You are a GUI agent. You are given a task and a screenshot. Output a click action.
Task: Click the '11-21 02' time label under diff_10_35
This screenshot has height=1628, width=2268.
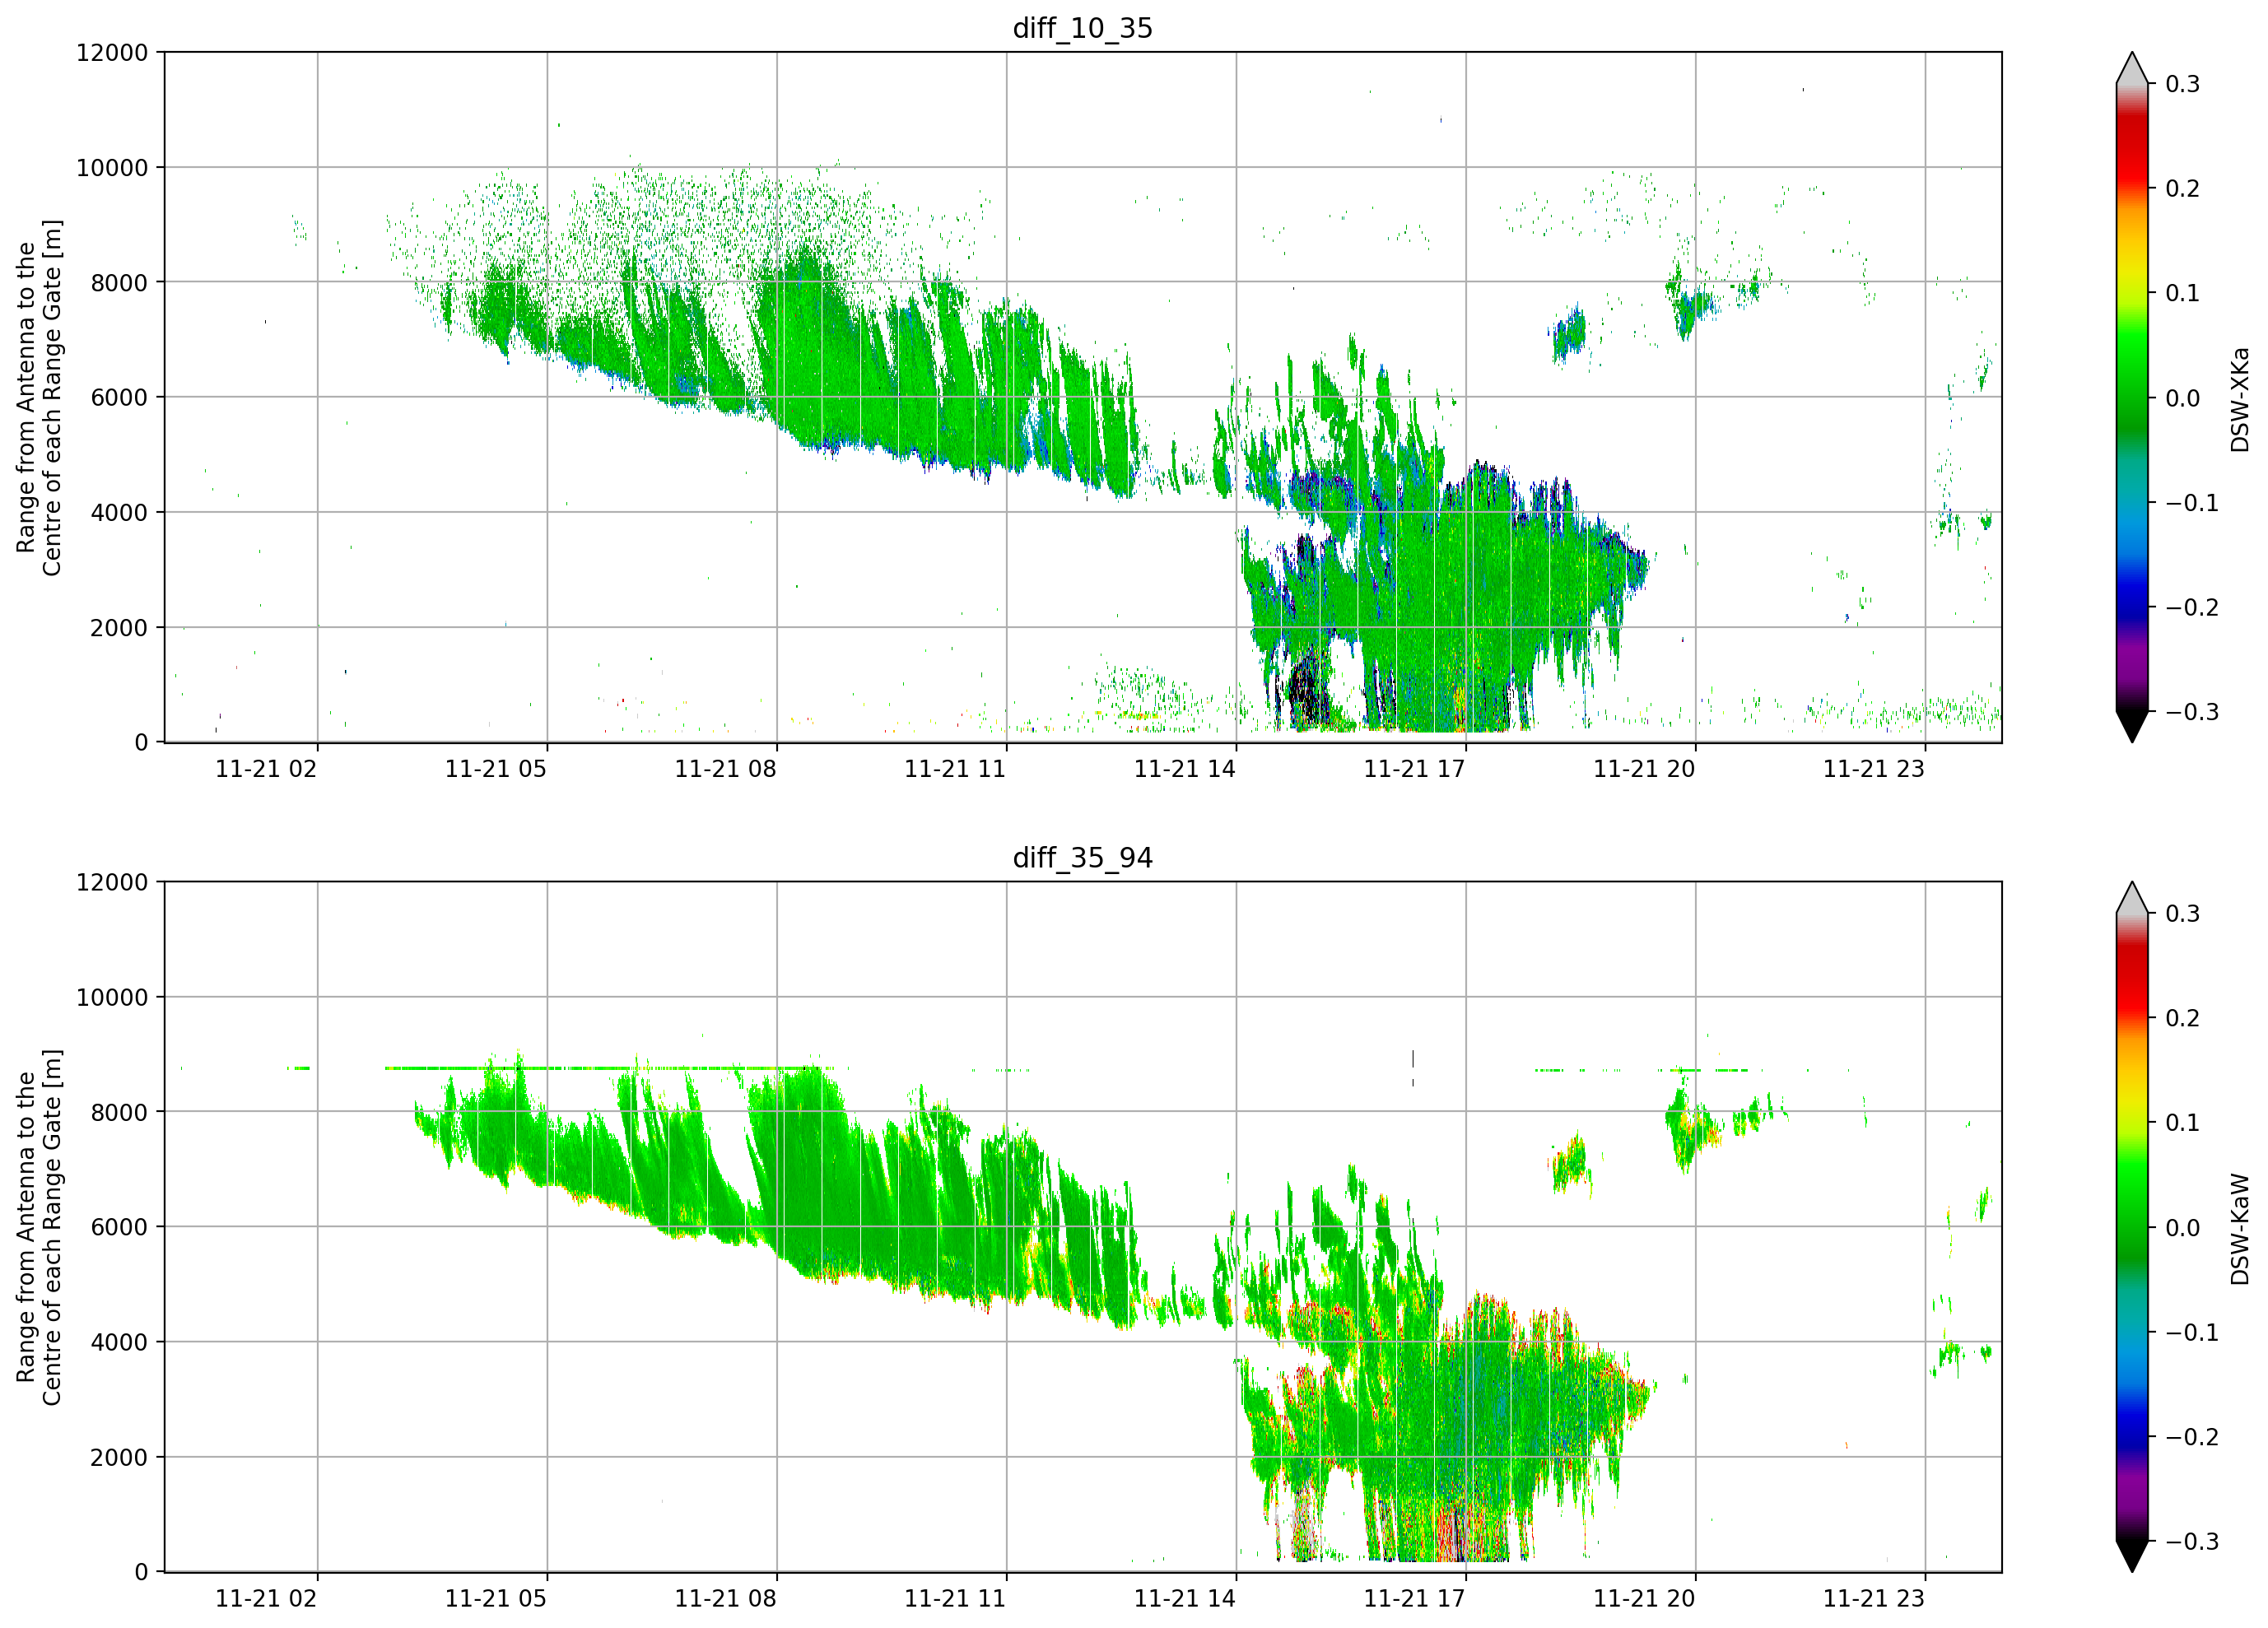(x=266, y=769)
